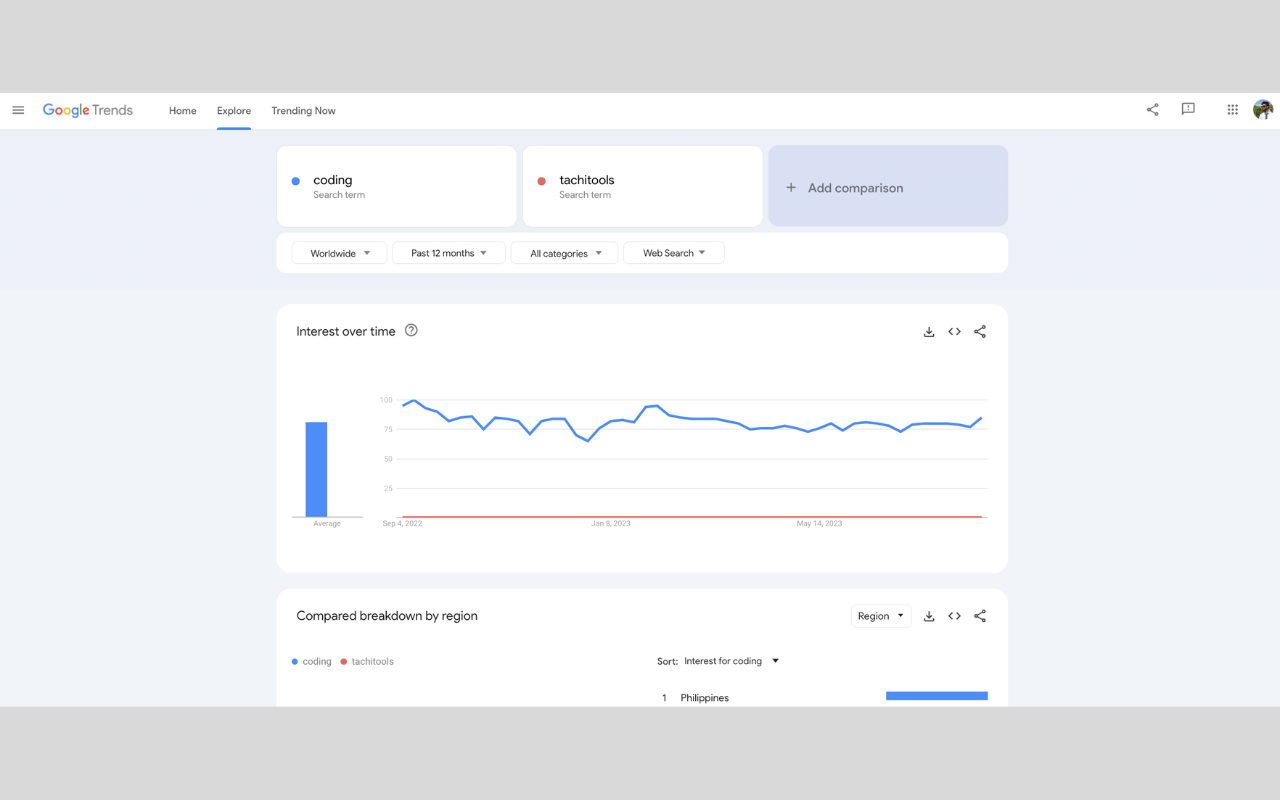Change the Sort by Interest for coding option

tap(731, 661)
